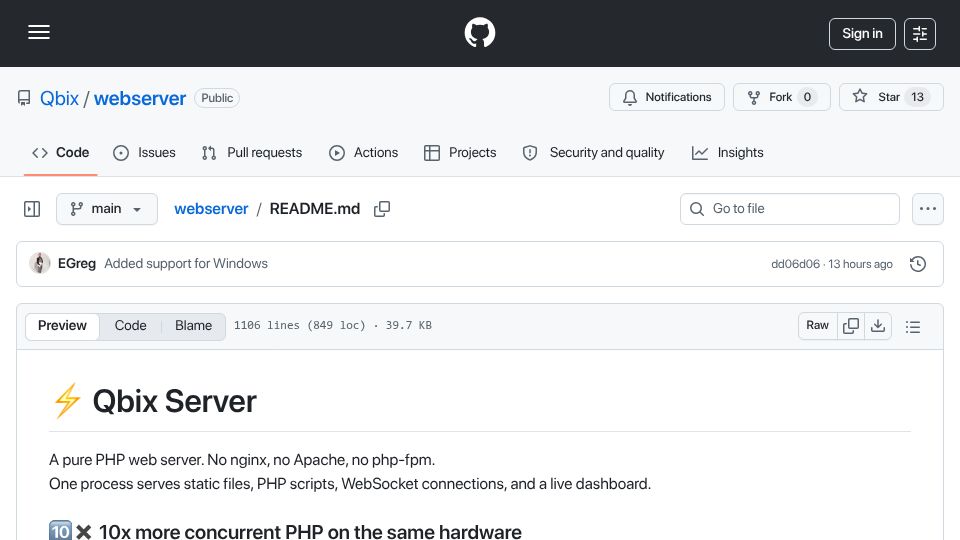The width and height of the screenshot is (960, 540).
Task: Click the fork count 0
Action: (807, 97)
